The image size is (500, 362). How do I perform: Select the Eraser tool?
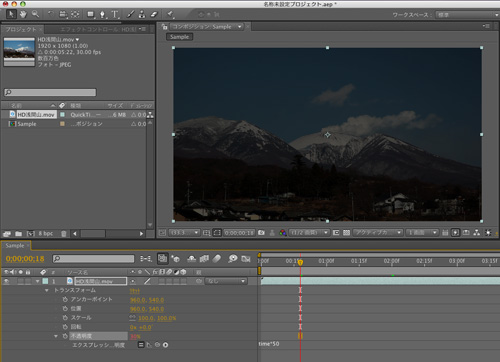pyautogui.click(x=154, y=14)
